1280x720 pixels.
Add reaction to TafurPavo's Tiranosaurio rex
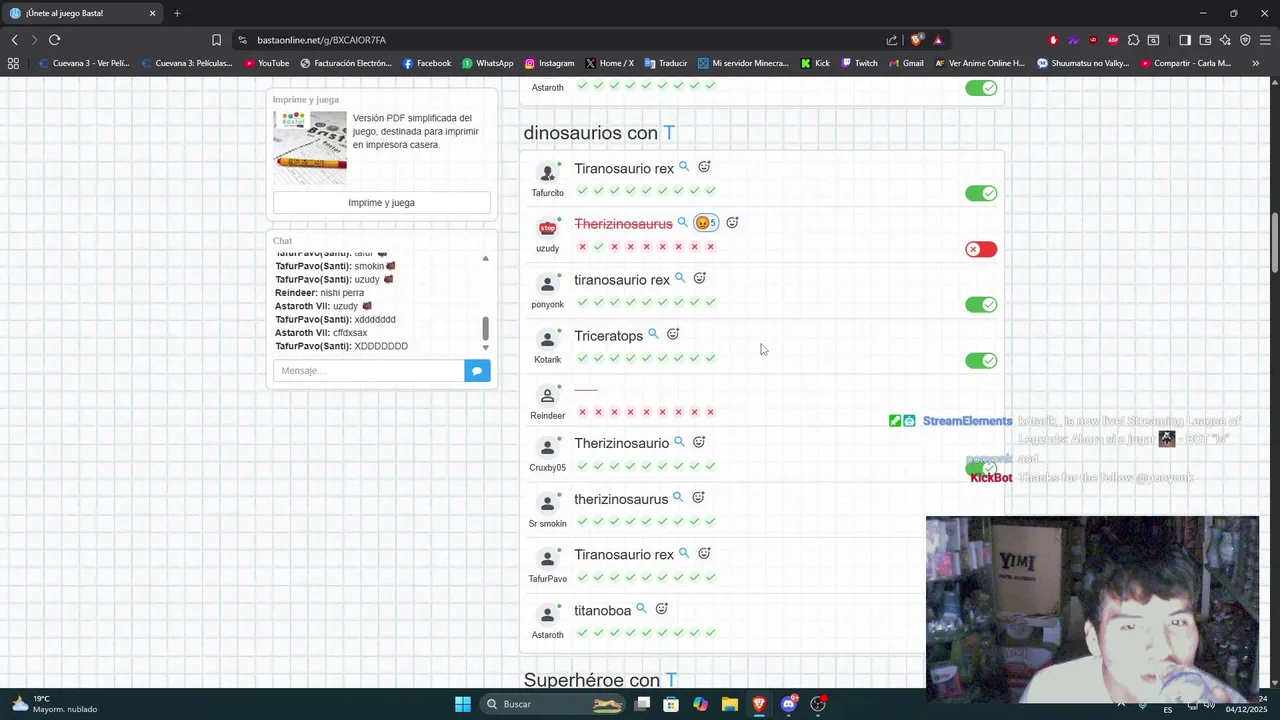click(704, 553)
